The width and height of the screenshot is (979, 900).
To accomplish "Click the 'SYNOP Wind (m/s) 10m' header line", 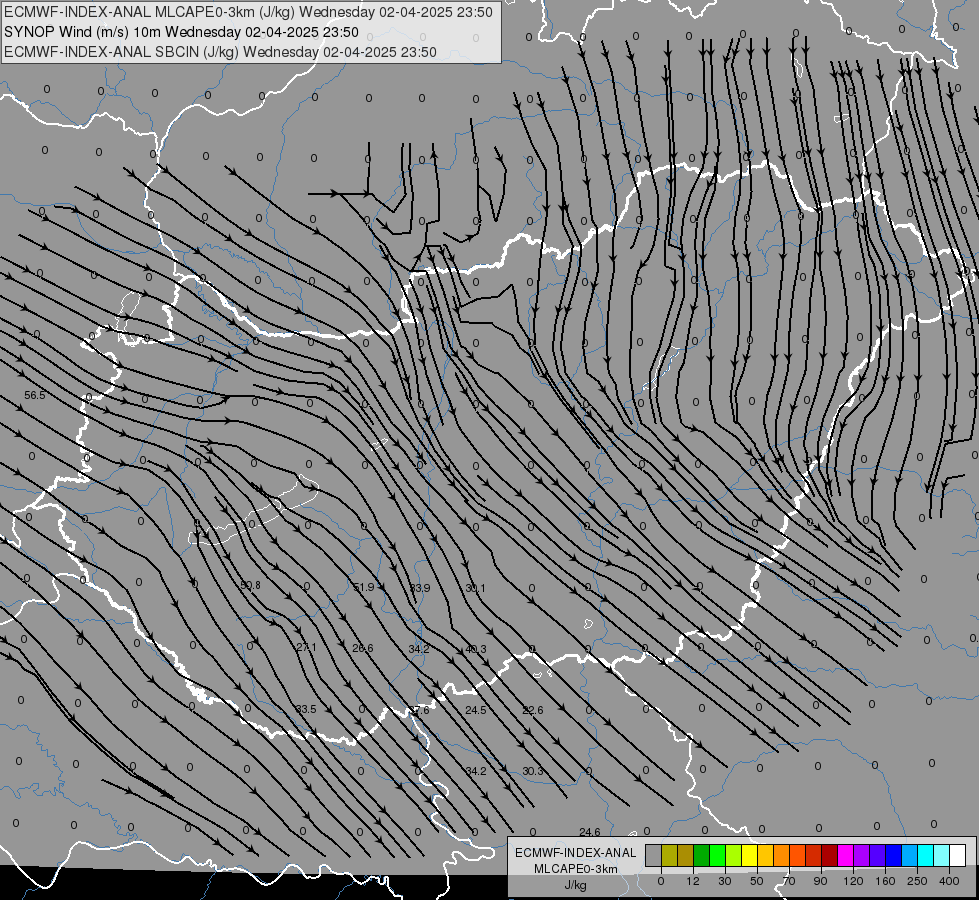I will pyautogui.click(x=181, y=32).
